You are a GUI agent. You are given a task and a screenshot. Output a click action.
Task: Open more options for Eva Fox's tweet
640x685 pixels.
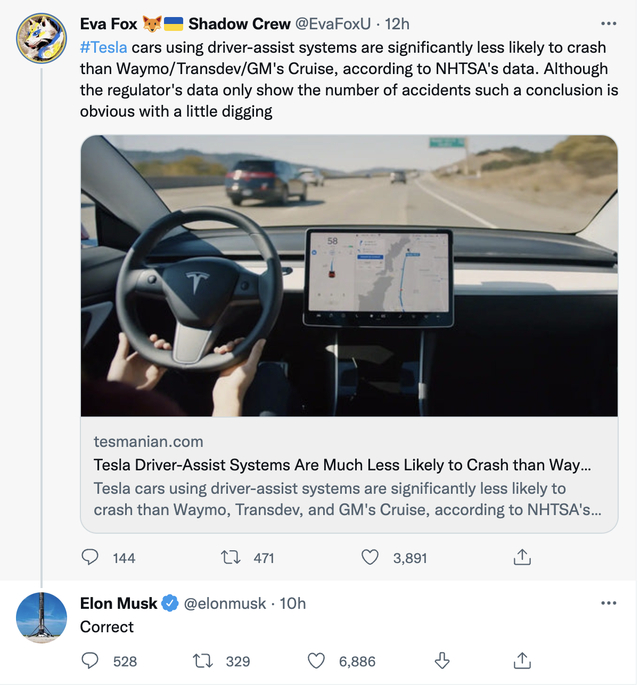click(x=608, y=23)
